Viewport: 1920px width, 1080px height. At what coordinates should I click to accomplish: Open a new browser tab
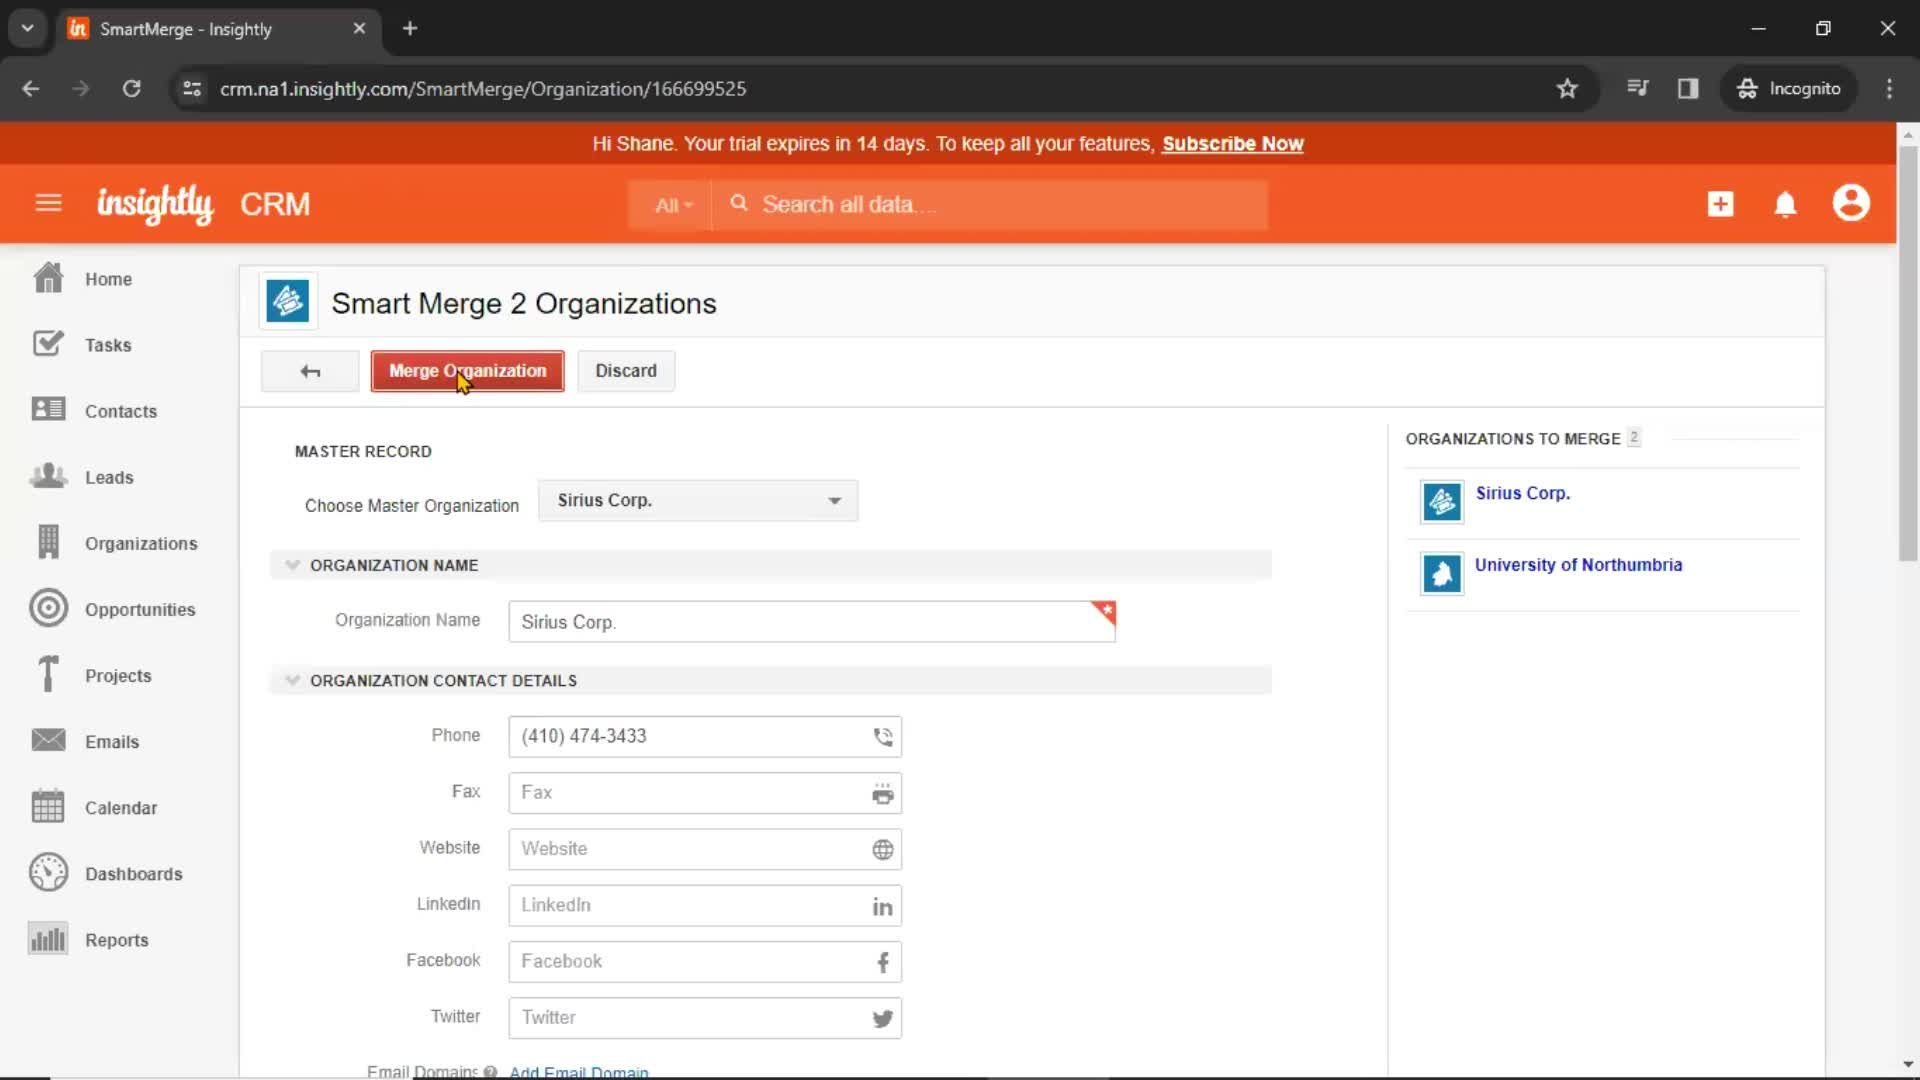pyautogui.click(x=409, y=28)
